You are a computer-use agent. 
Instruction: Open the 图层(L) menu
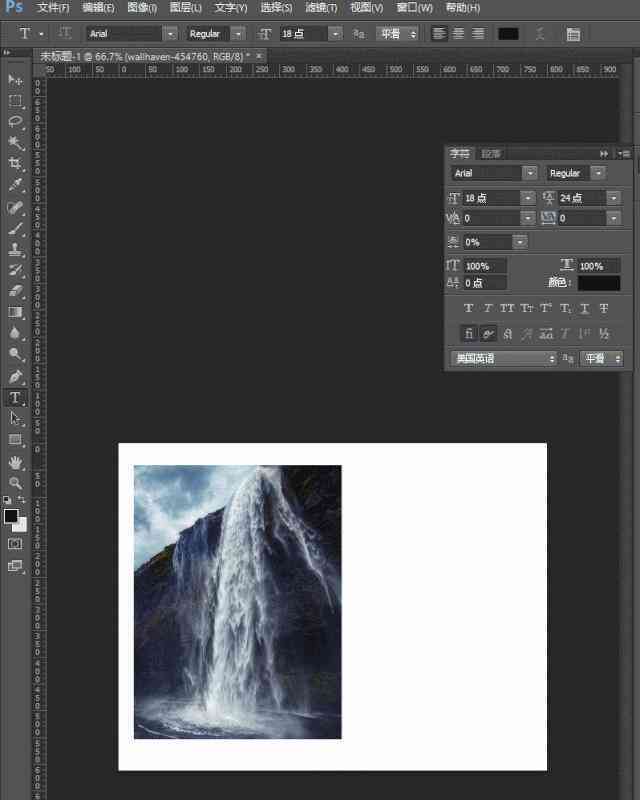(186, 8)
